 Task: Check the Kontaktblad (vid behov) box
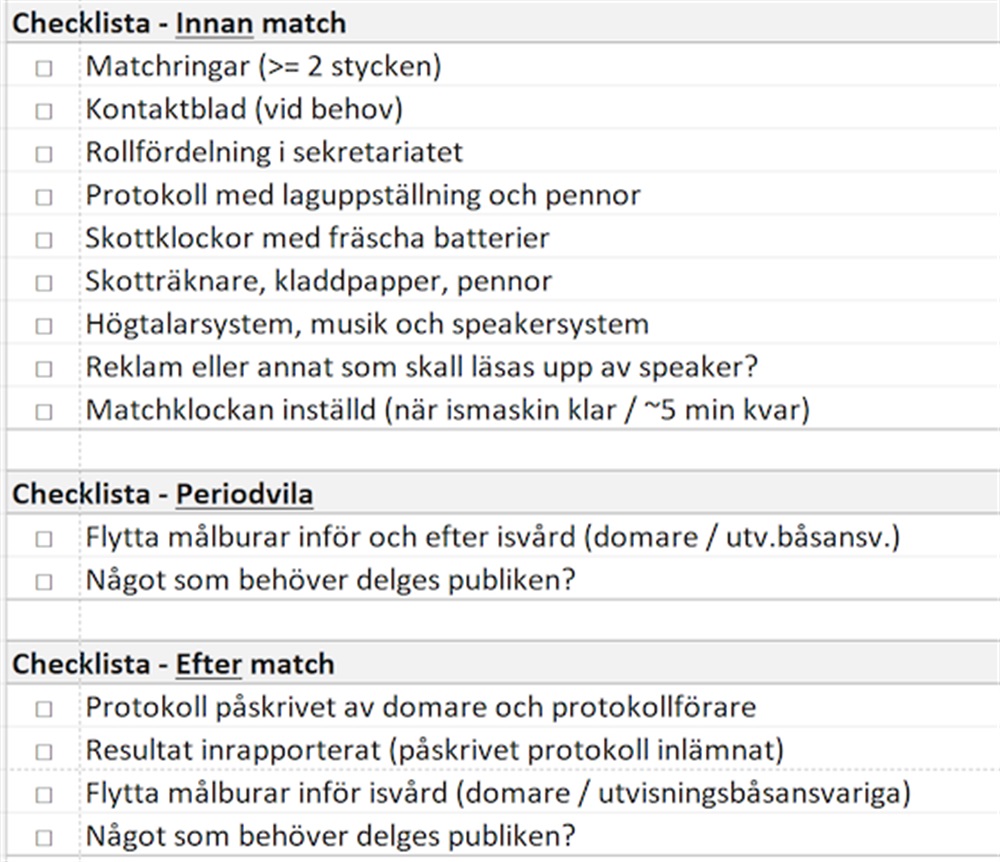(43, 111)
